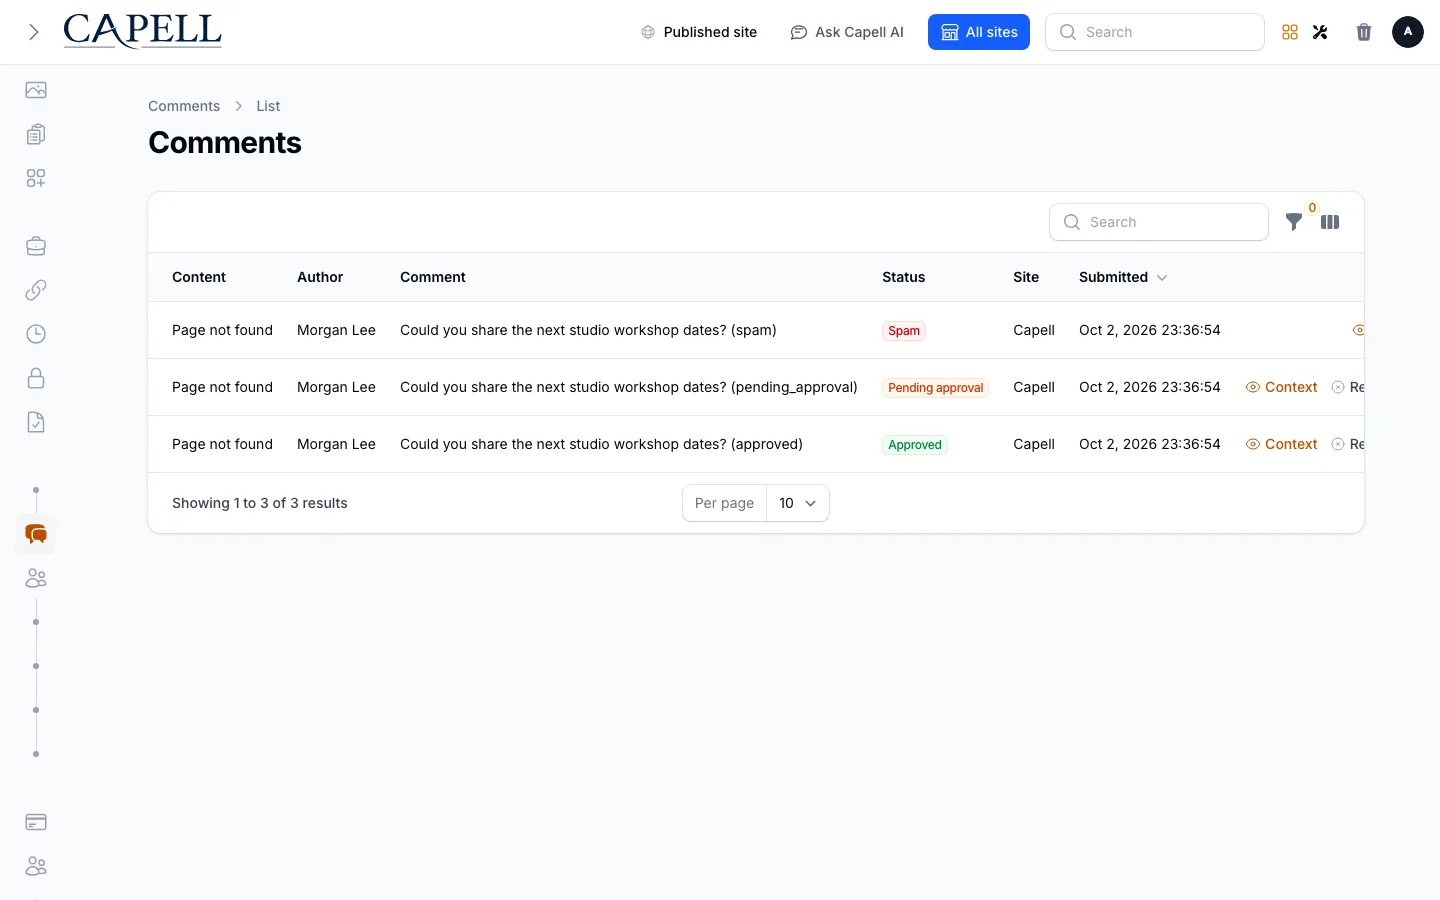This screenshot has width=1440, height=900.
Task: Click the Content column header
Action: 199,277
